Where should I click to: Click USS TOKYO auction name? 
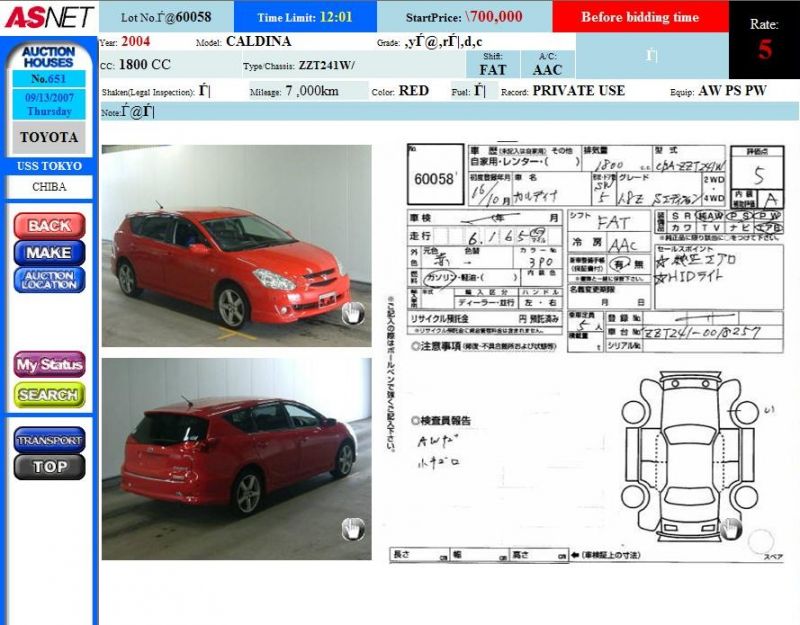[49, 166]
